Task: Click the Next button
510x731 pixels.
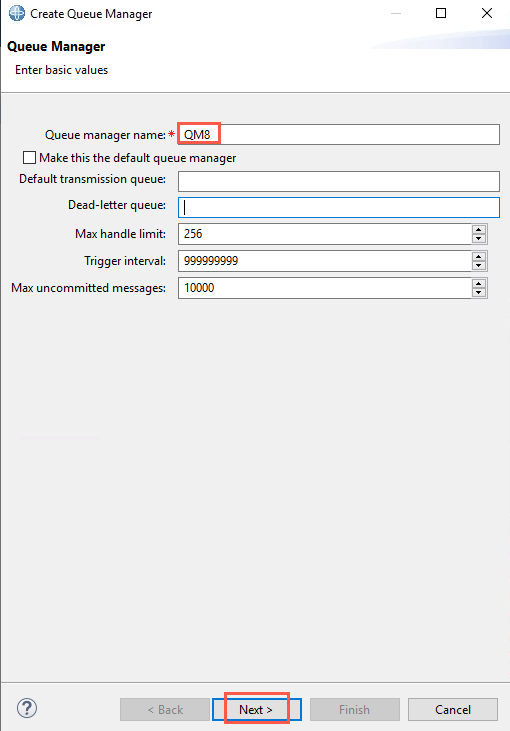Action: pyautogui.click(x=256, y=710)
